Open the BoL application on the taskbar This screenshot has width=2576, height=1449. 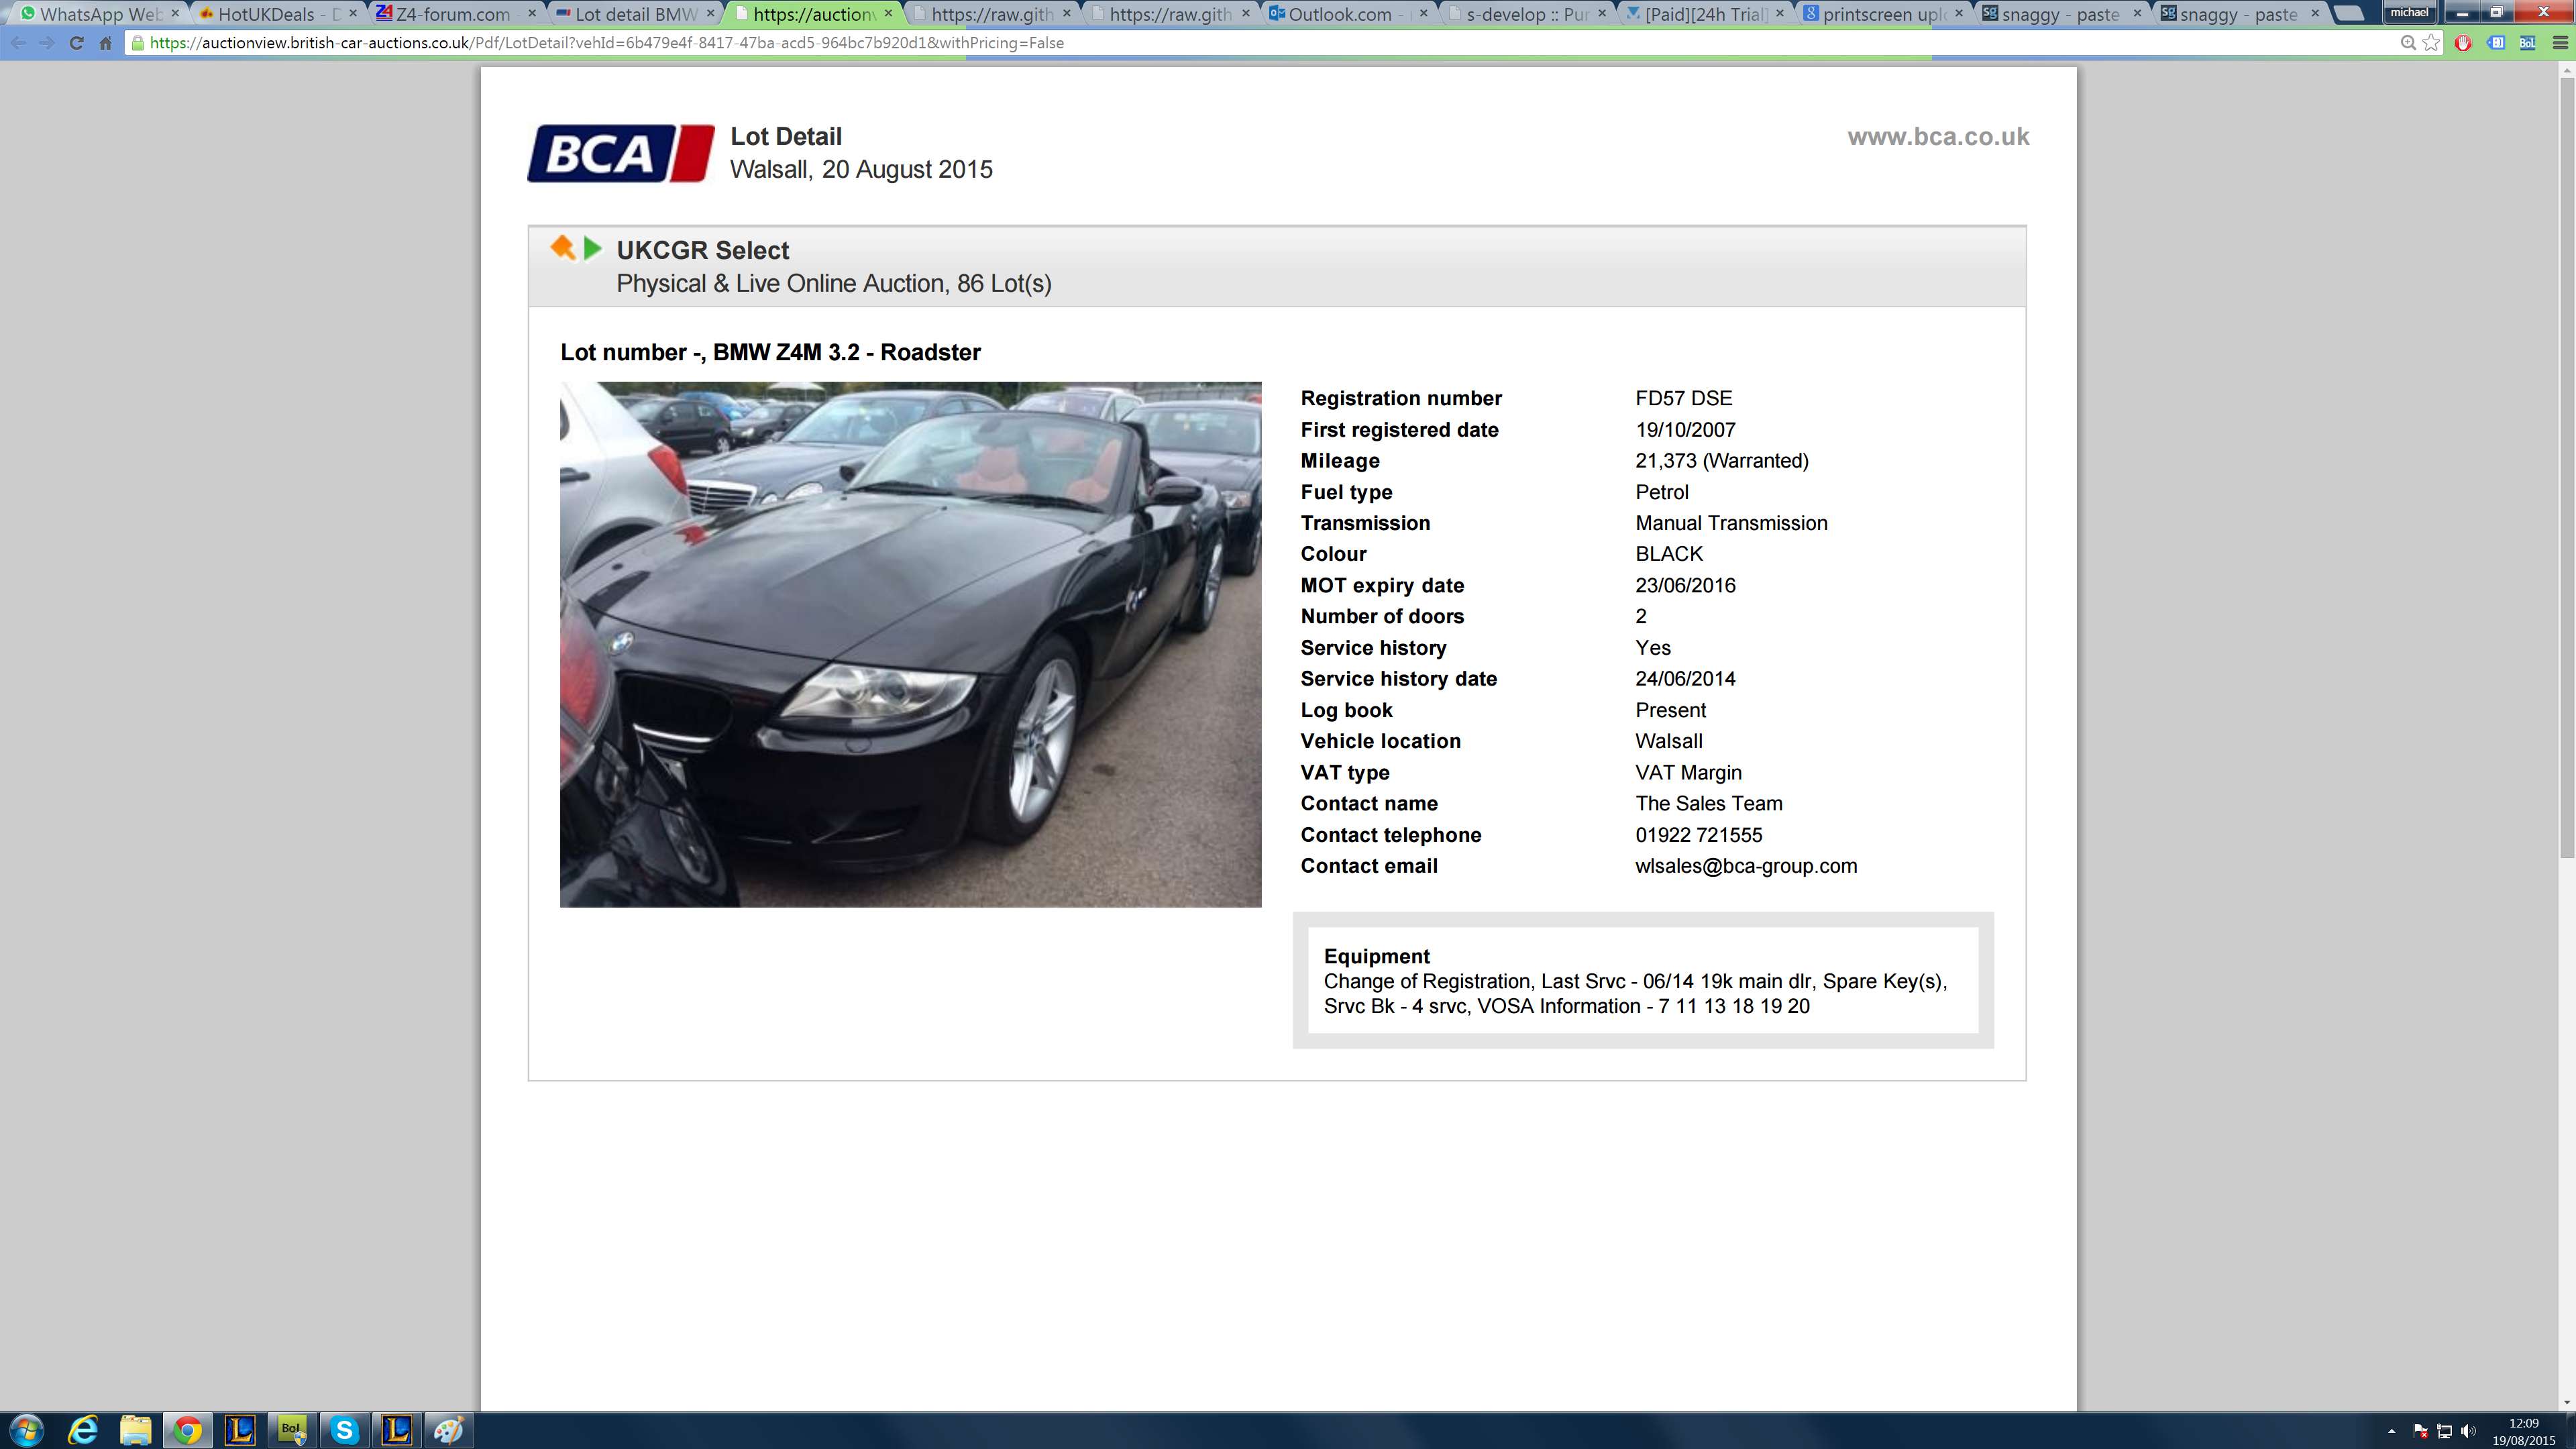[291, 1430]
